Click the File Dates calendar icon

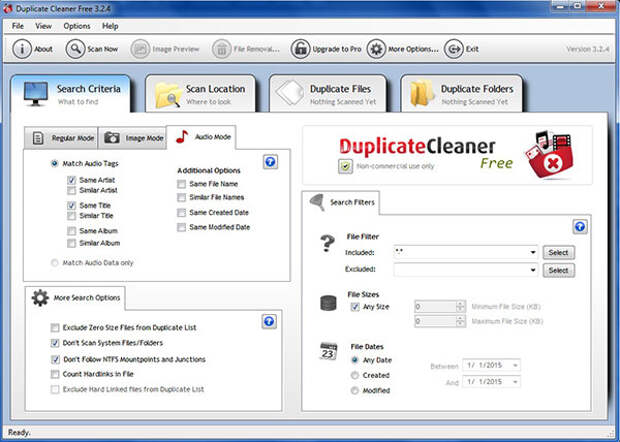(328, 351)
